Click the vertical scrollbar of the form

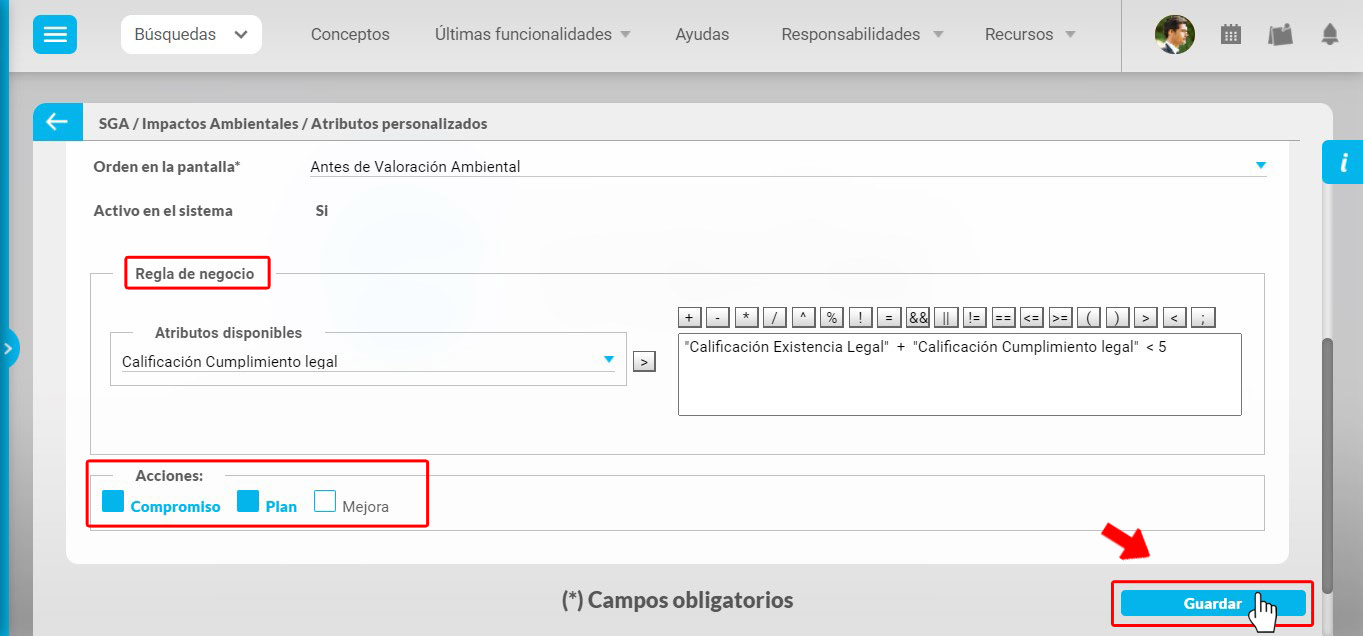(x=1328, y=465)
